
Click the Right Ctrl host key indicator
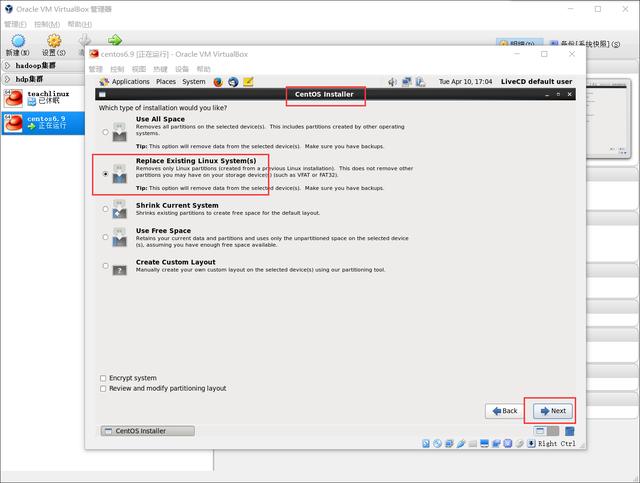557,444
